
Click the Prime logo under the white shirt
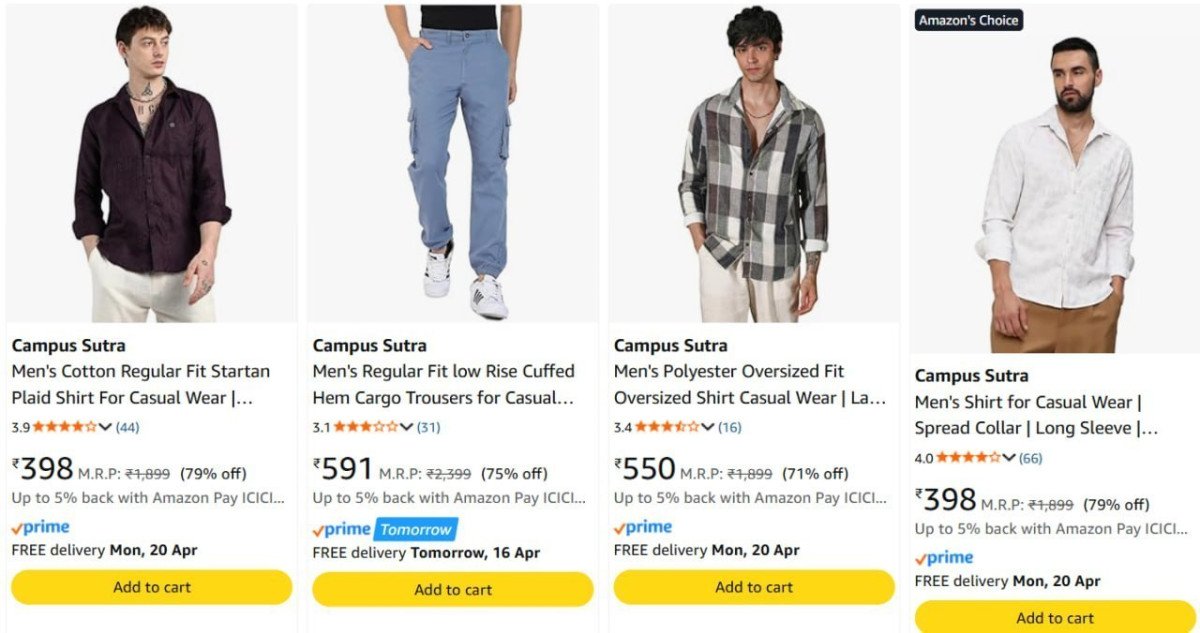(x=944, y=559)
